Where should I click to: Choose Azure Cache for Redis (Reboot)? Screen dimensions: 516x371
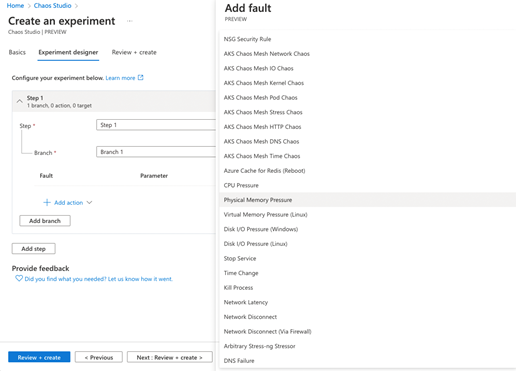[368, 171]
